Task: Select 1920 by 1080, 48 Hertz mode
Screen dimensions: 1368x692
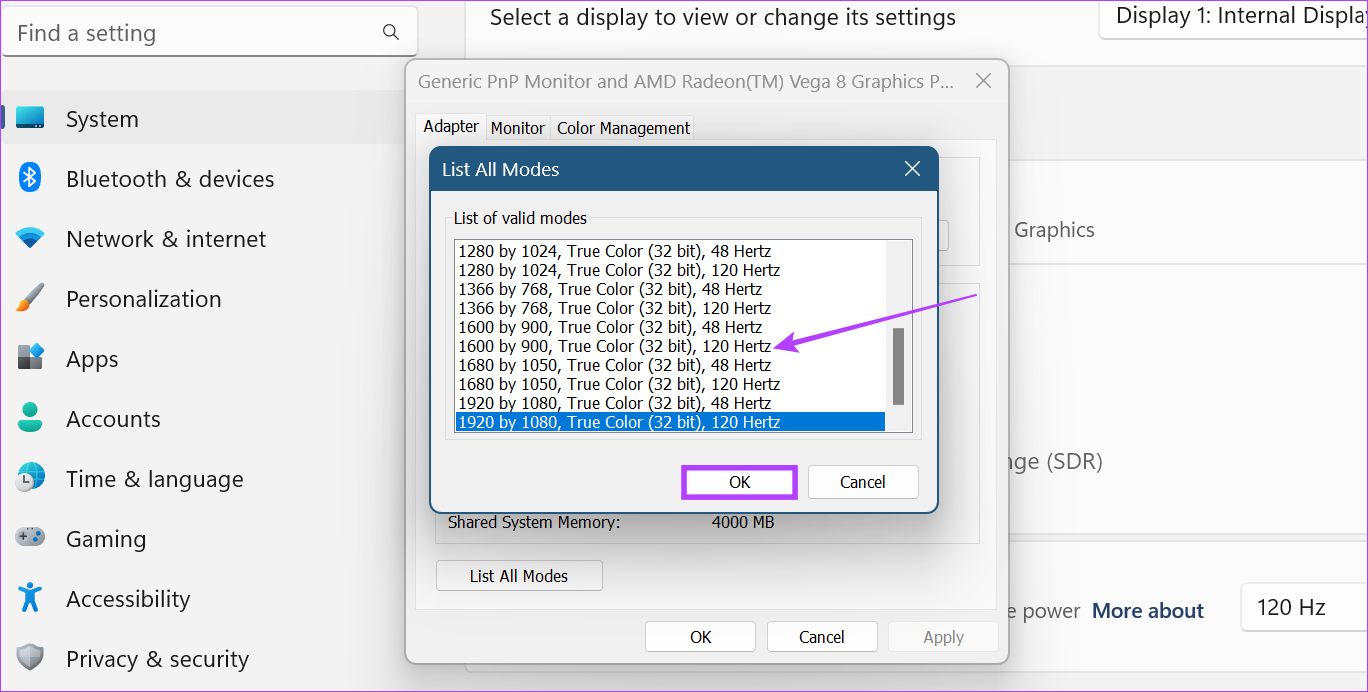Action: coord(670,403)
